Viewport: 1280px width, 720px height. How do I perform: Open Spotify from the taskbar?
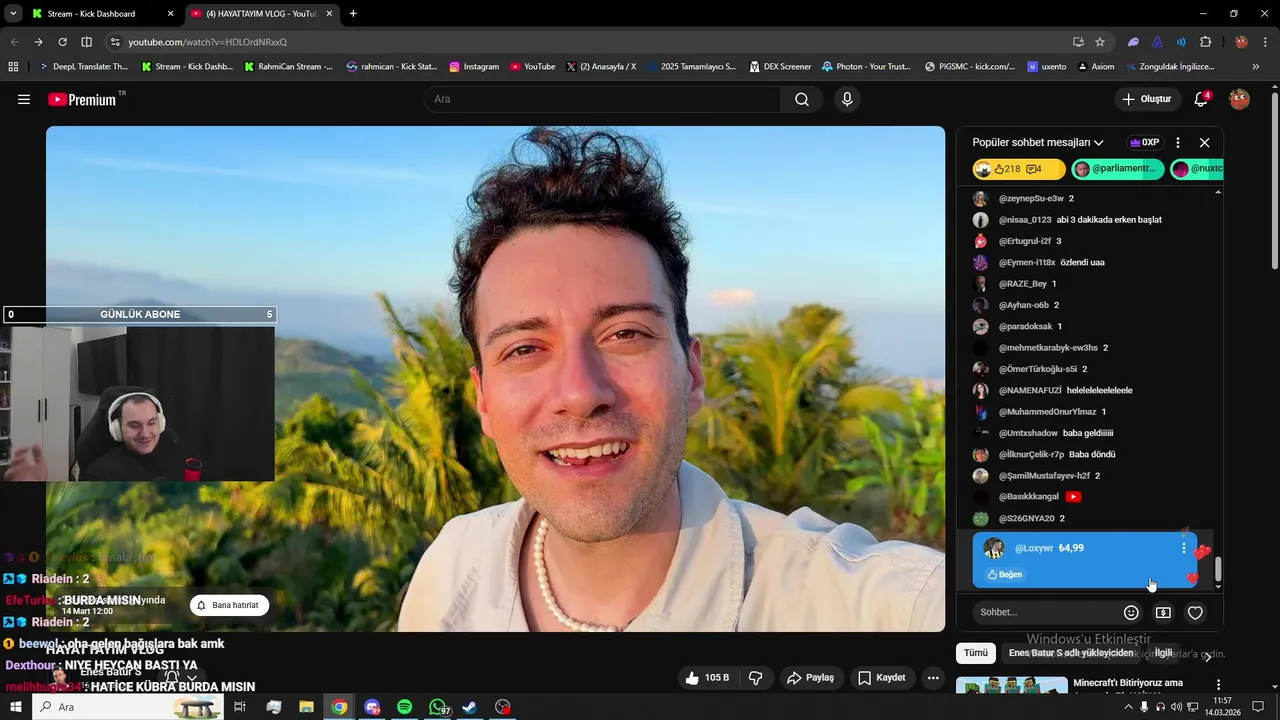point(405,707)
